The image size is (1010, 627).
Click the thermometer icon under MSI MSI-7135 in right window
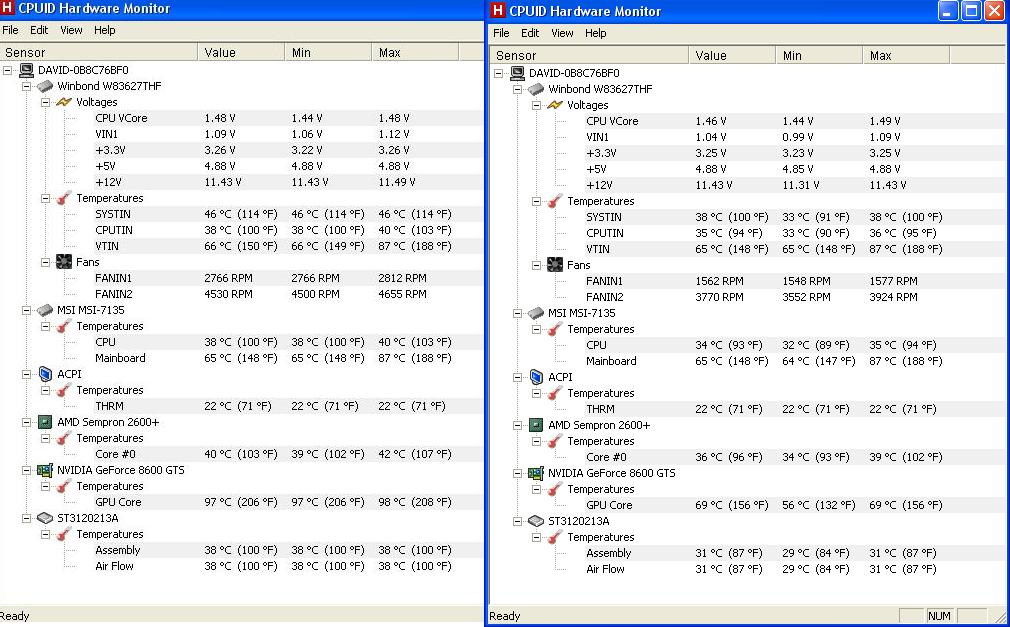point(555,329)
